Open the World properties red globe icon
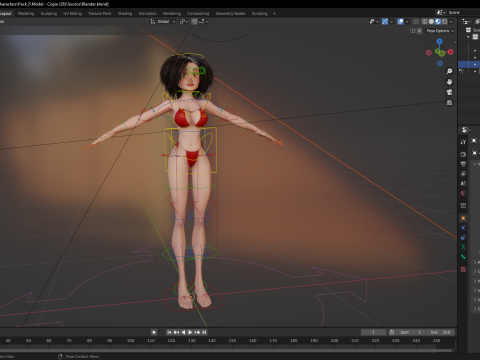 coord(463,193)
